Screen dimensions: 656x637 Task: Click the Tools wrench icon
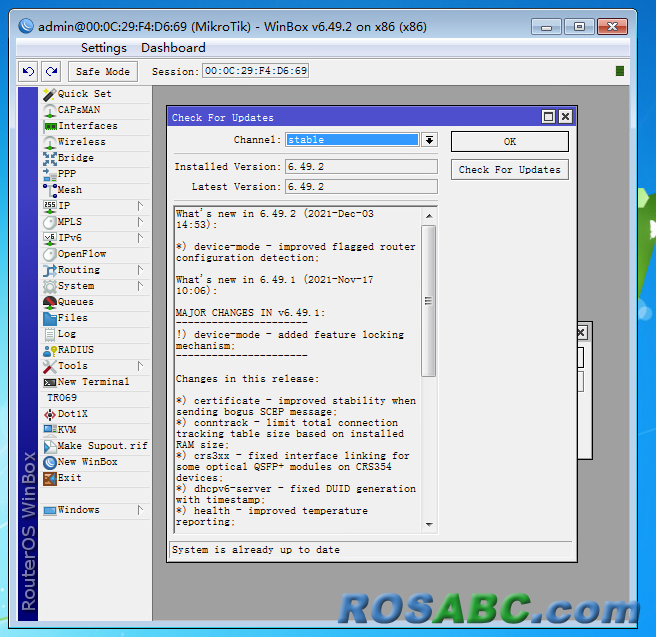[49, 366]
